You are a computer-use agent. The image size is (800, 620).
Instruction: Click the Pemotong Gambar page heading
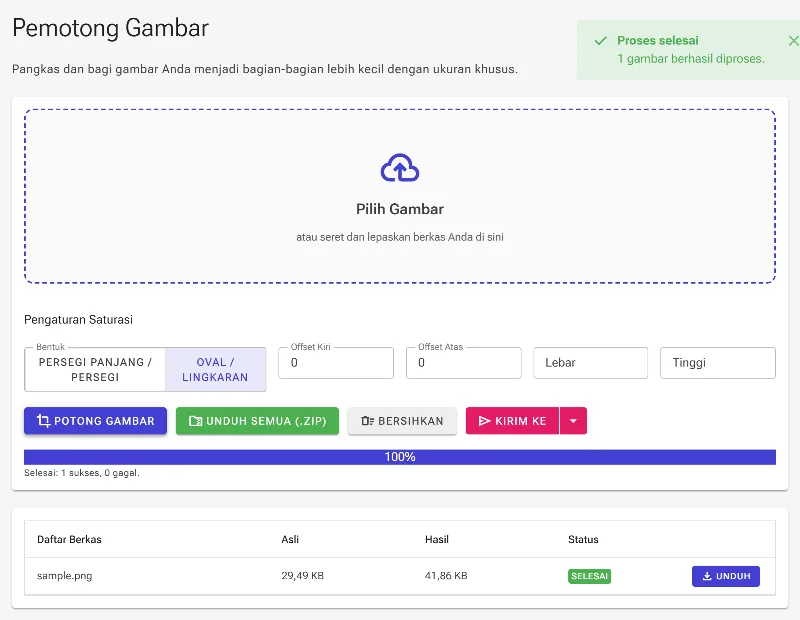pyautogui.click(x=111, y=28)
